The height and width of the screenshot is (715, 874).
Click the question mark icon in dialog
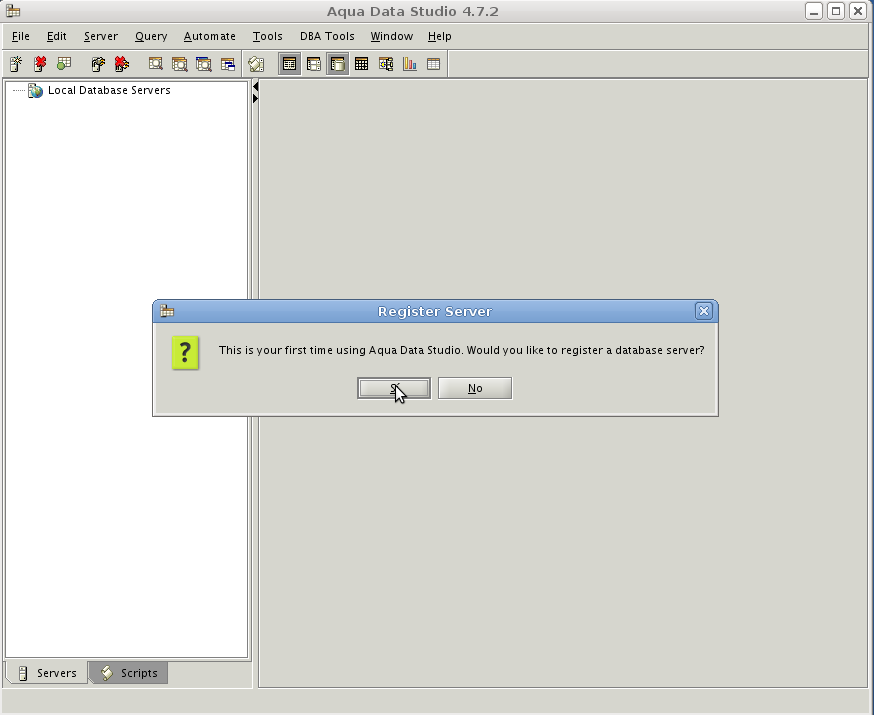(x=186, y=352)
